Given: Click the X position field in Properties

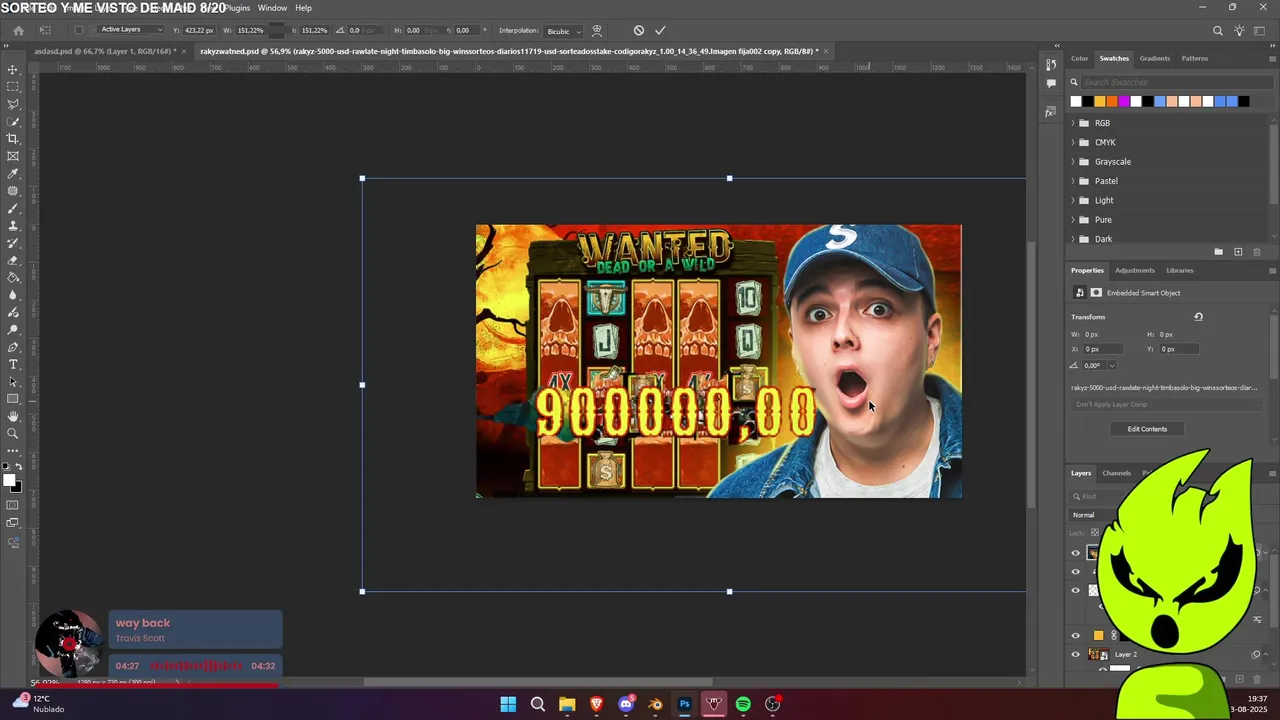Looking at the screenshot, I should point(1102,349).
